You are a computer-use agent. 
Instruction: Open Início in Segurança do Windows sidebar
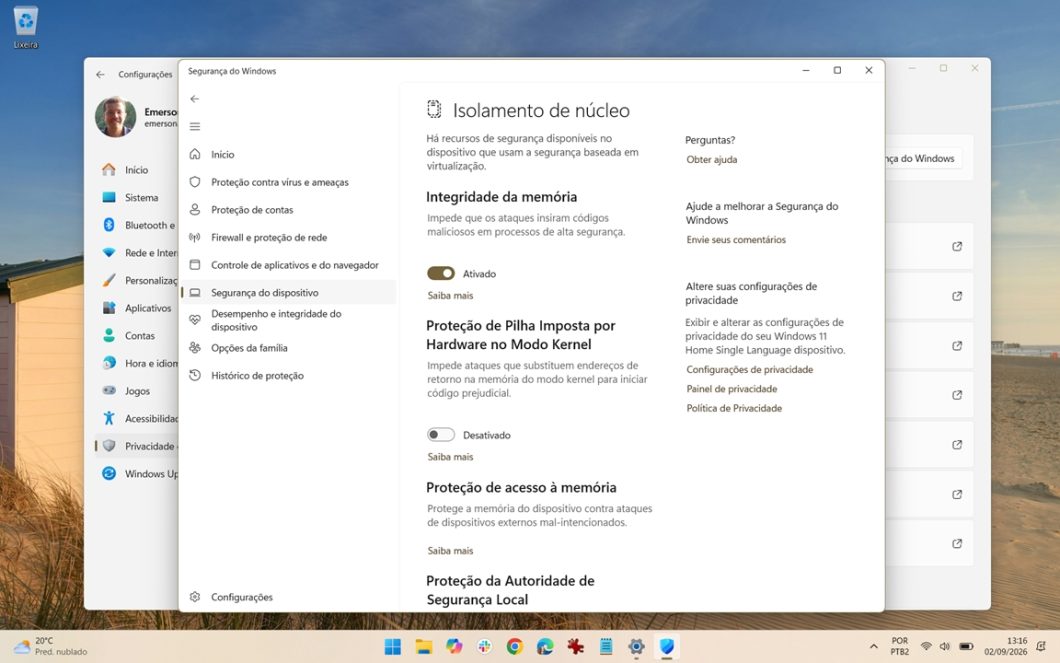point(289,154)
